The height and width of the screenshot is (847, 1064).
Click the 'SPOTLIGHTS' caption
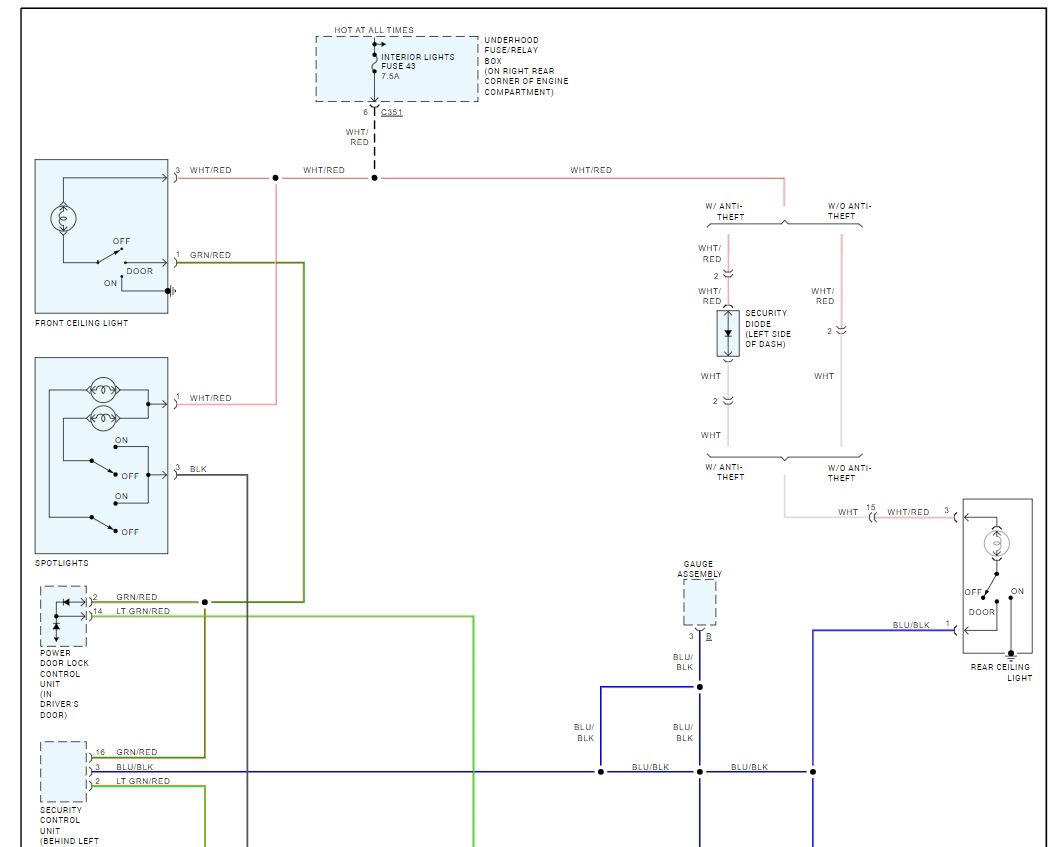[62, 563]
